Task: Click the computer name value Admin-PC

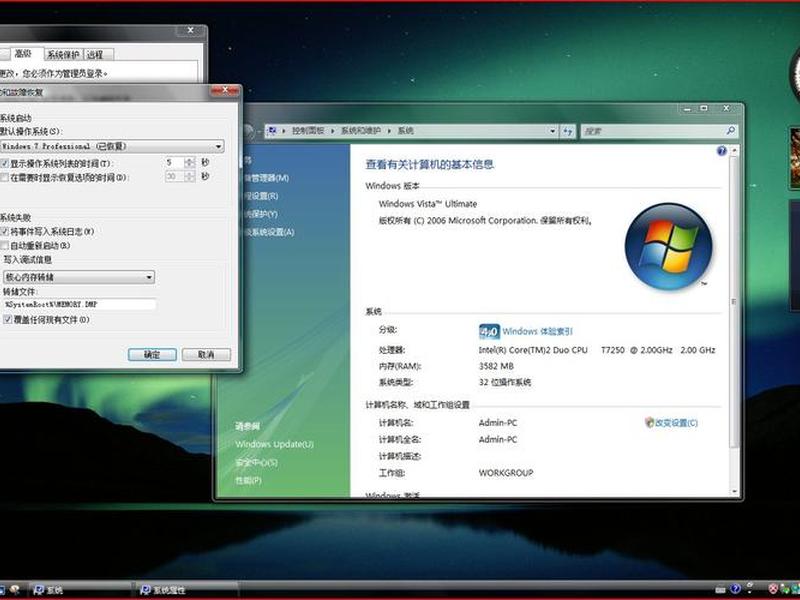Action: click(x=498, y=422)
